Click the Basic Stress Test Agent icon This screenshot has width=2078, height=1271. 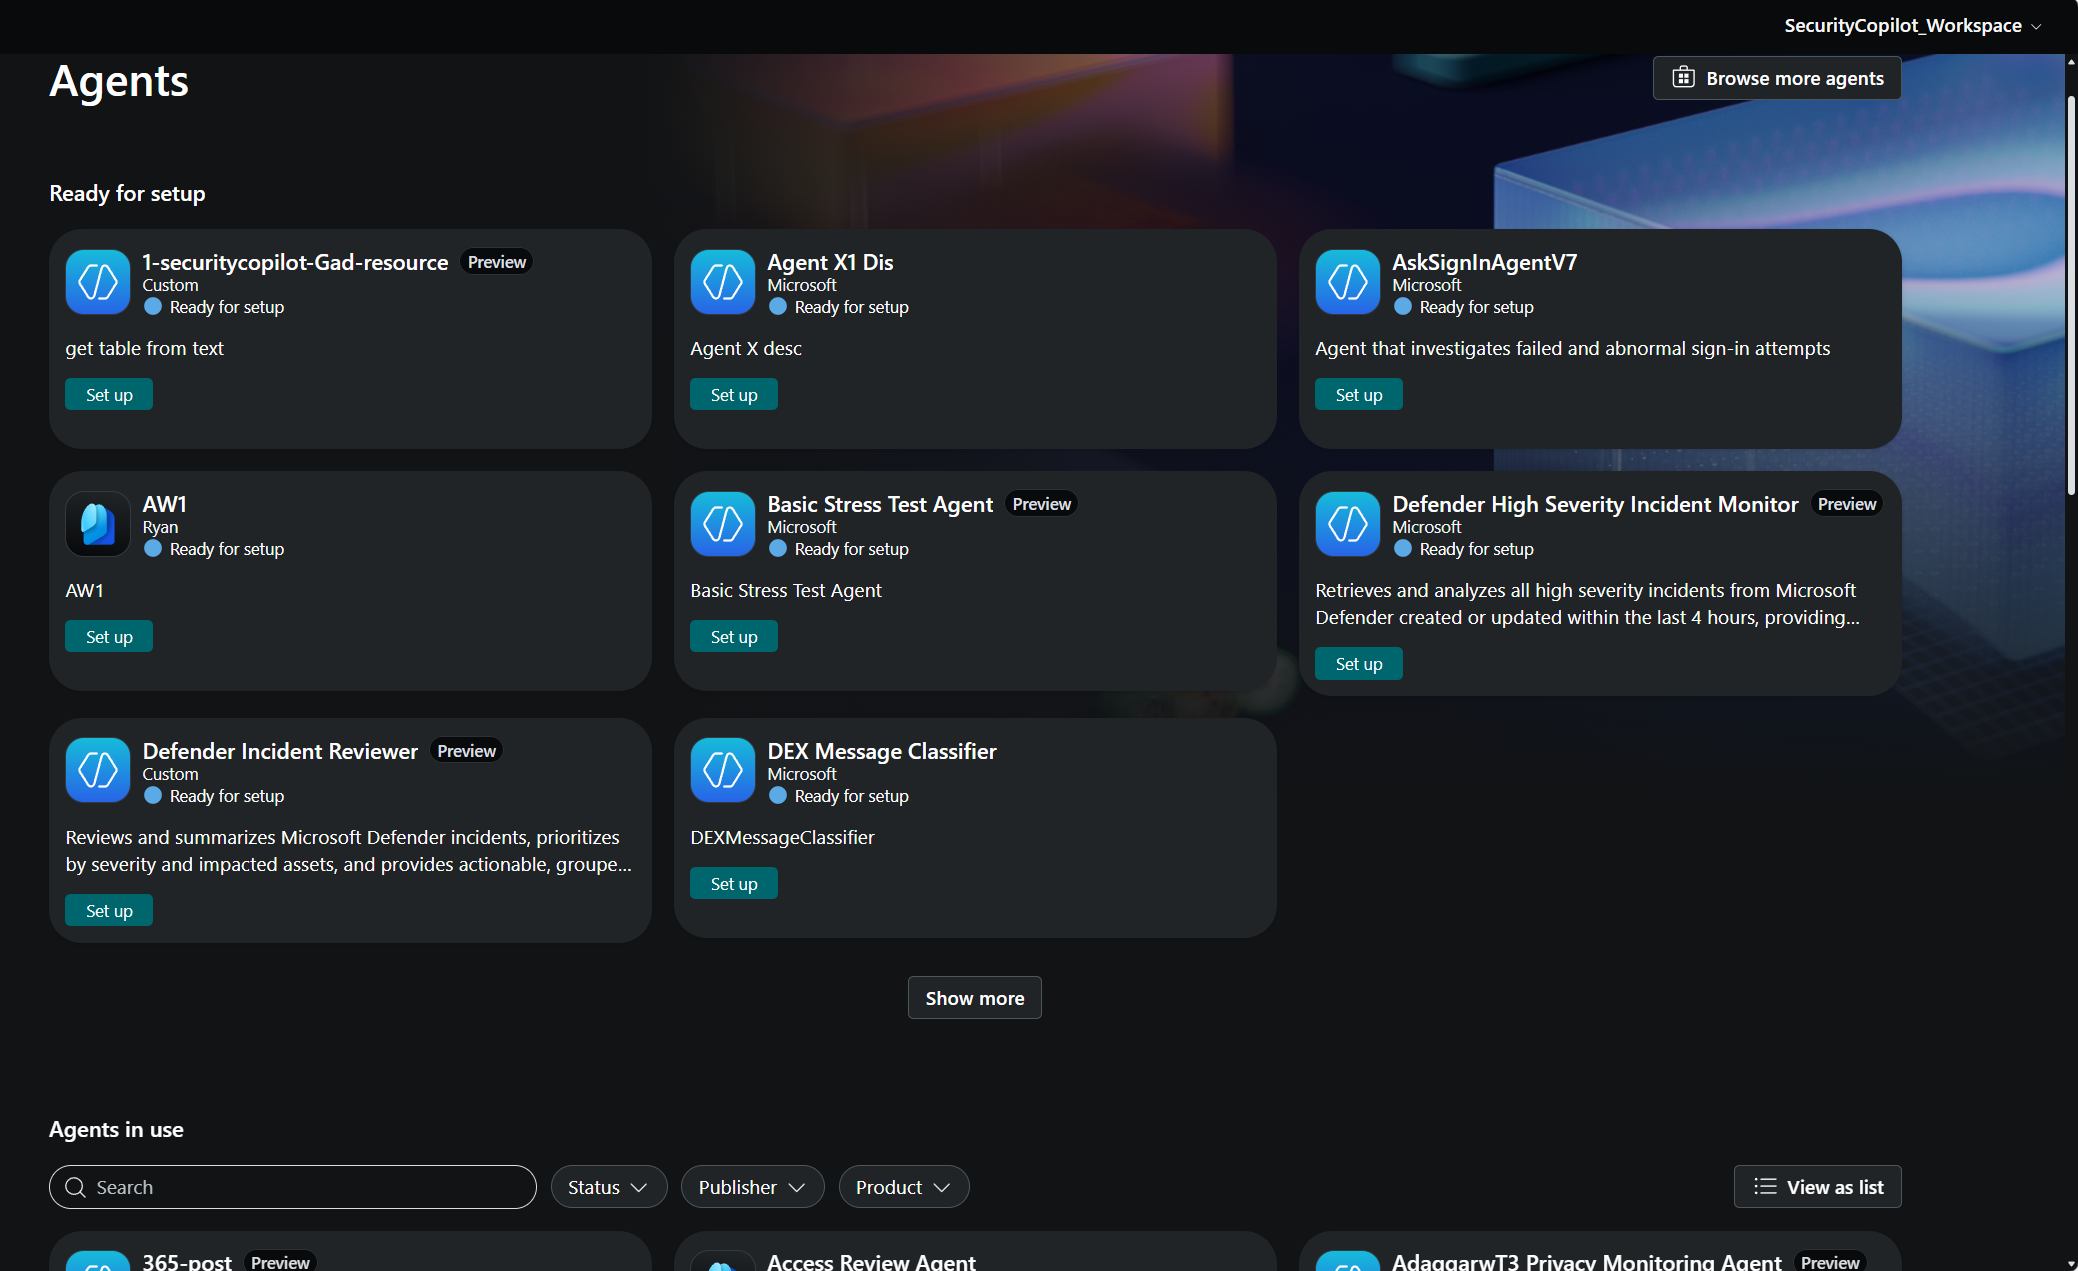pyautogui.click(x=723, y=524)
